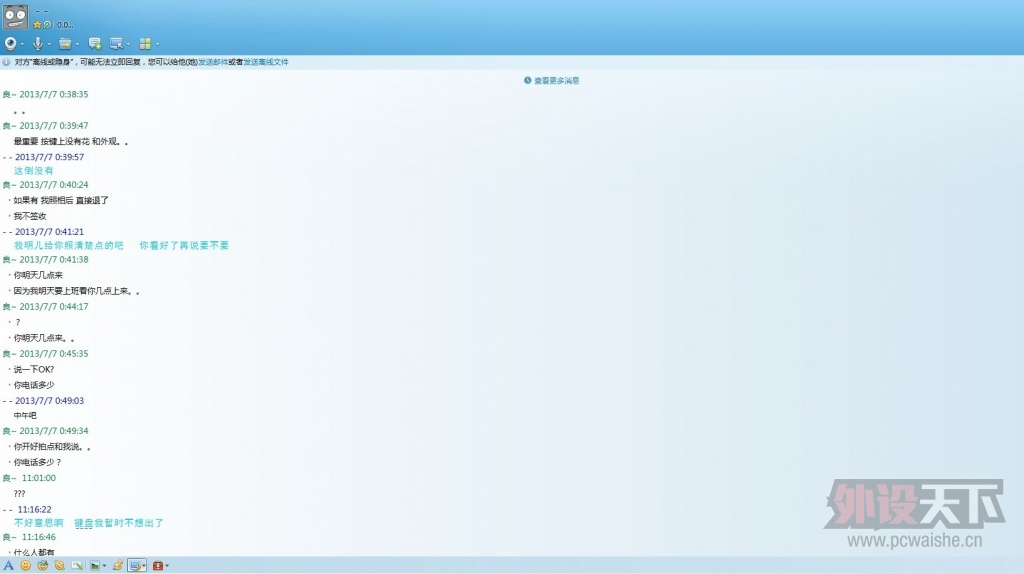
Task: Open the smiley emoji picker
Action: click(25, 566)
